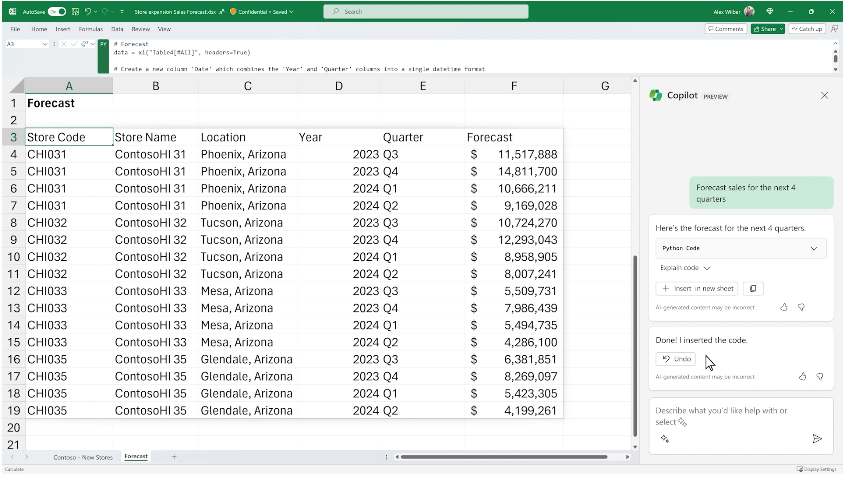This screenshot has height=477, width=844.
Task: Click the right arrow of horizontal scrollbar
Action: 628,457
